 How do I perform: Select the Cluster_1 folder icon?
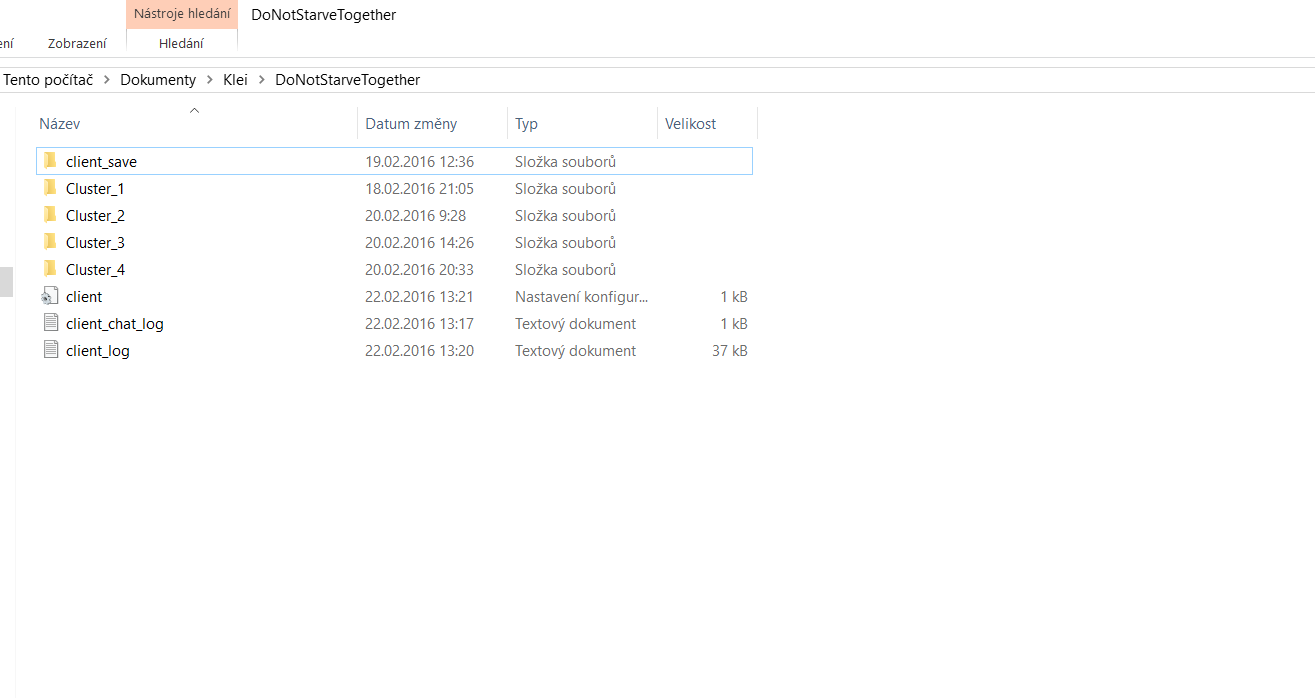tap(50, 188)
